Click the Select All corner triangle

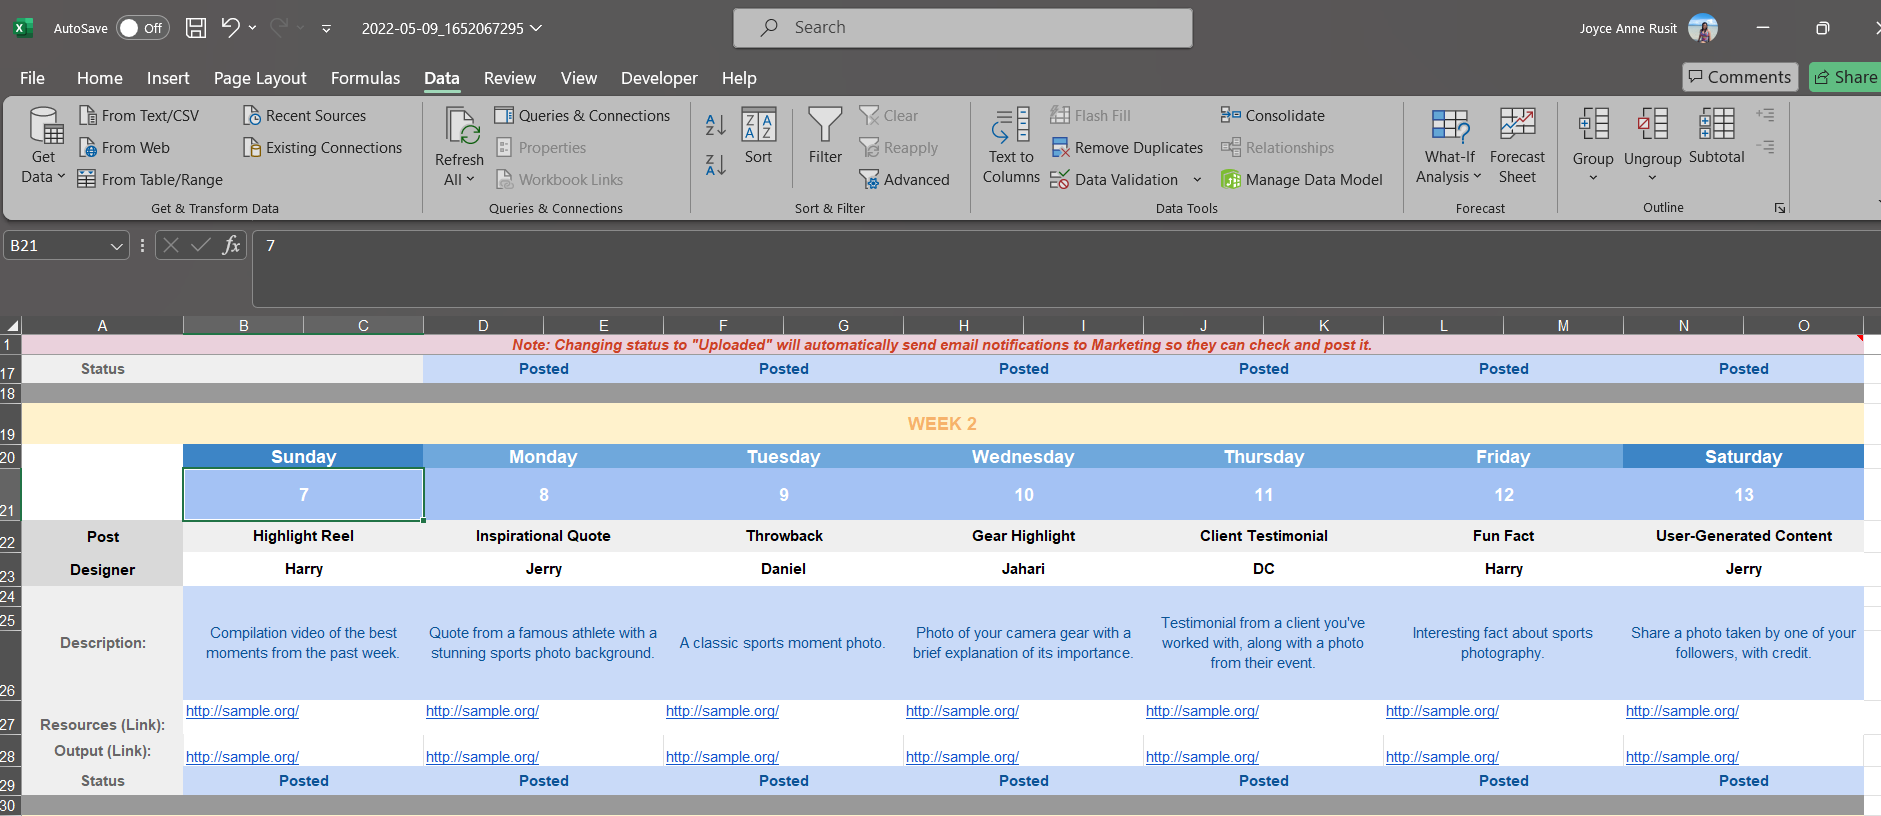12,325
